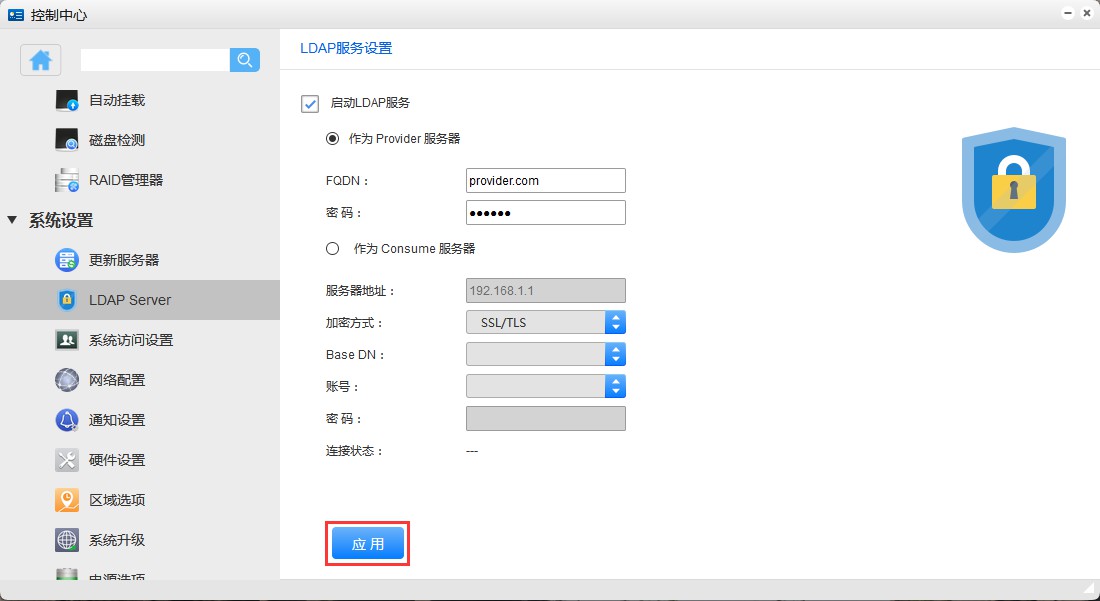Open the 账号 dropdown list

point(546,386)
